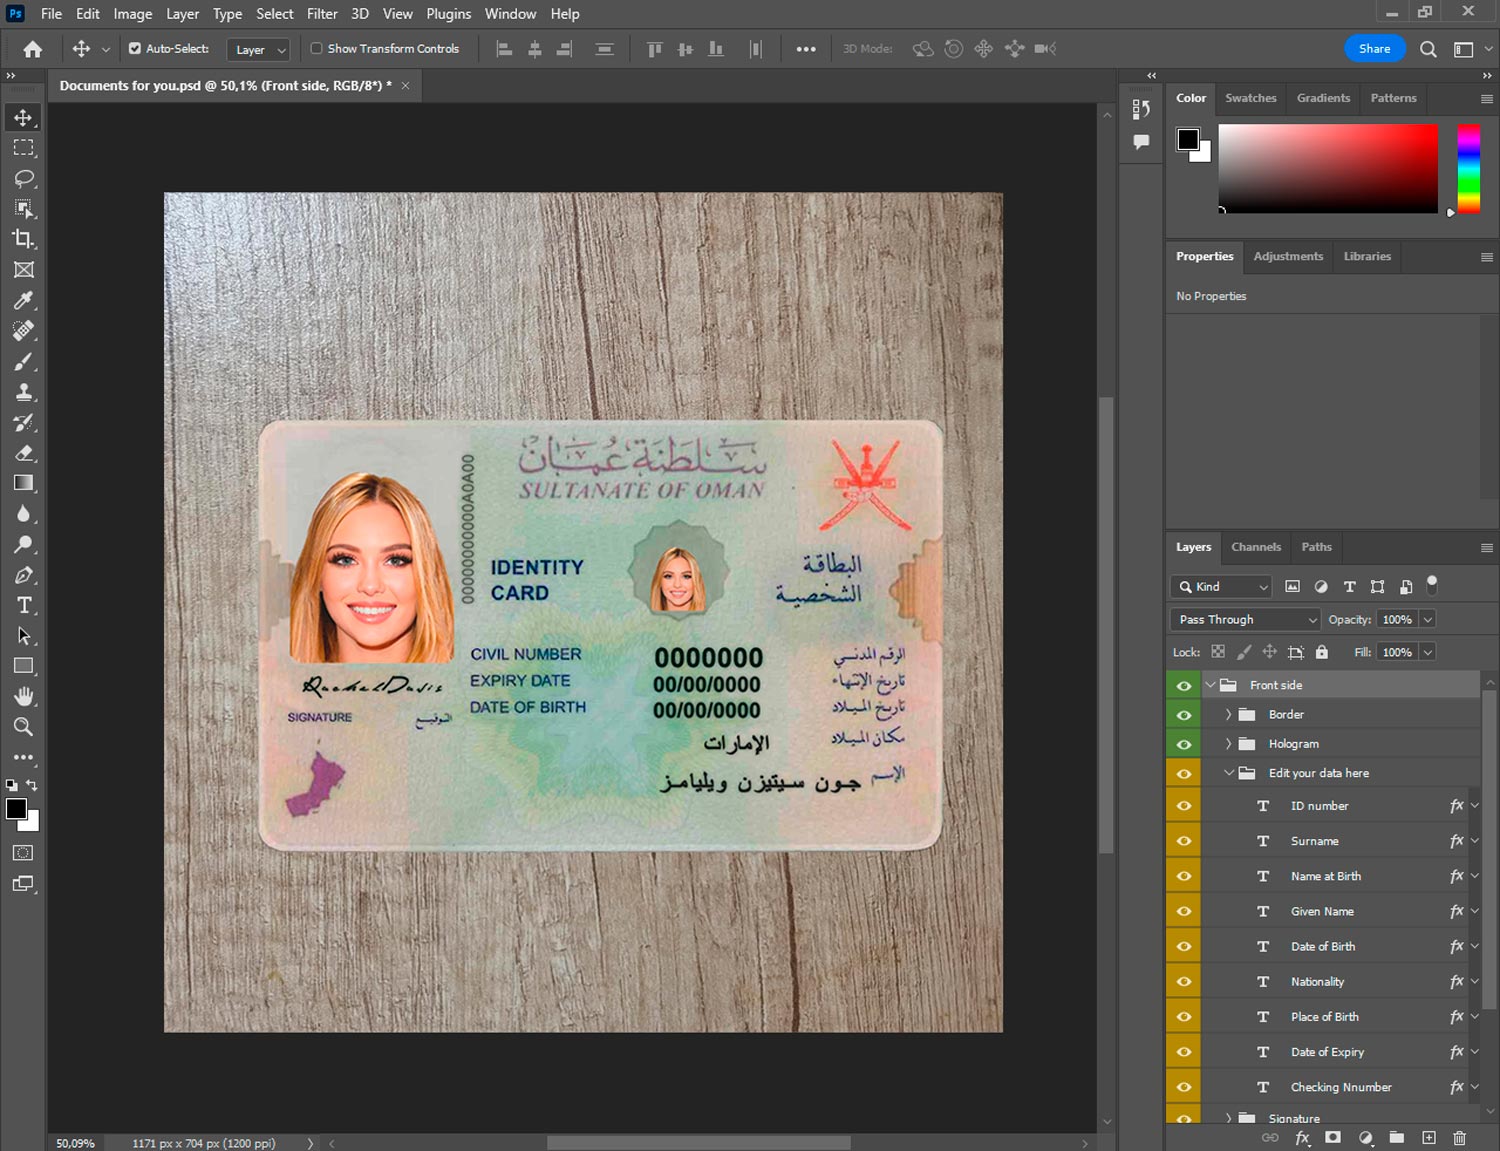Select the Crop tool

click(23, 239)
